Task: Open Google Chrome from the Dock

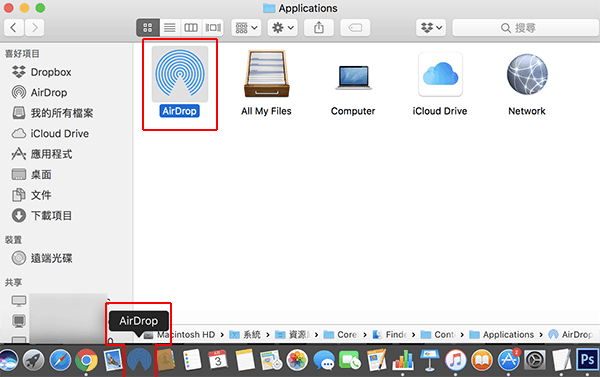Action: click(86, 360)
